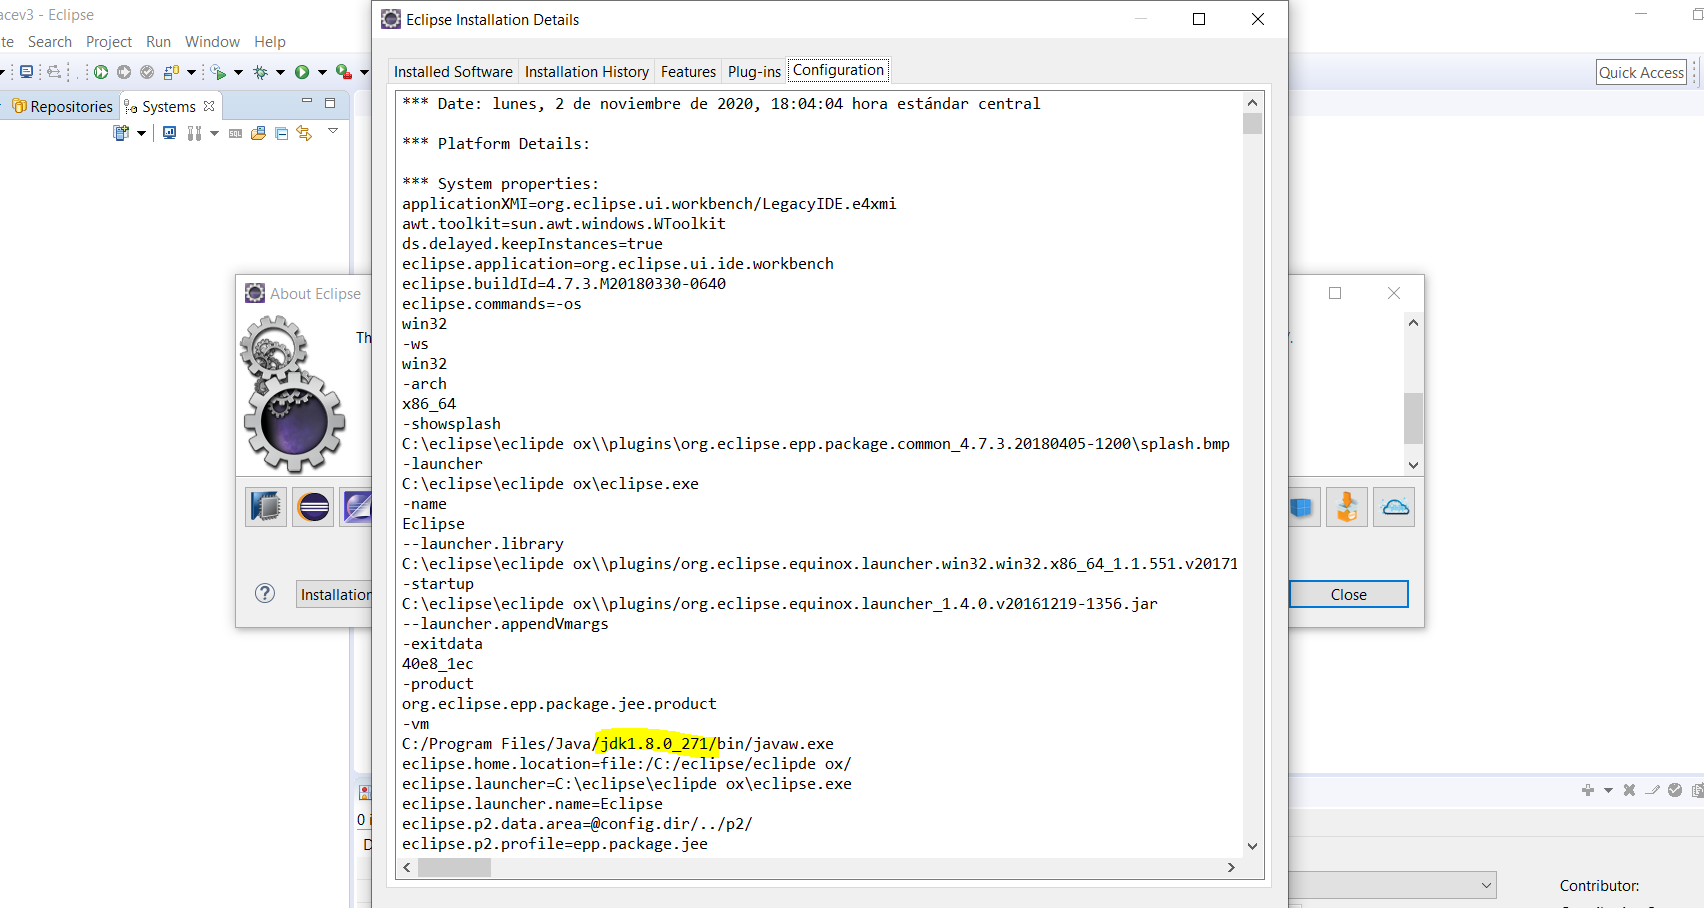The height and width of the screenshot is (908, 1704).
Task: Click the Debug bug icon
Action: click(261, 72)
